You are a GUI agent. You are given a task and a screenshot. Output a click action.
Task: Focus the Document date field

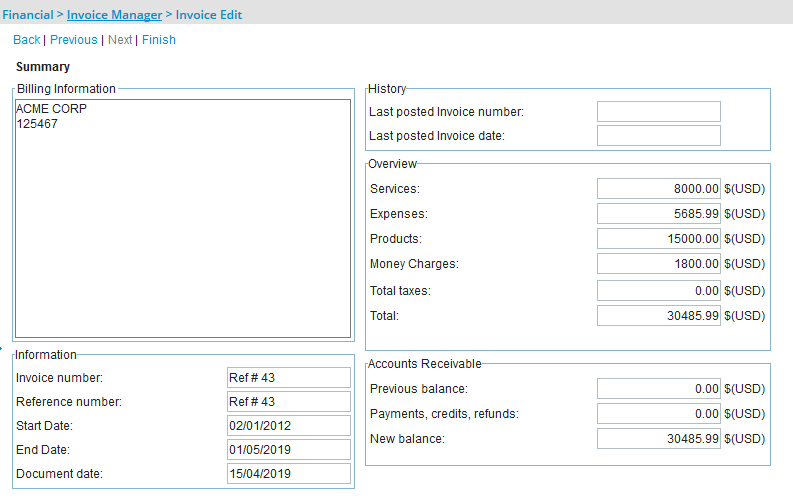[x=289, y=474]
